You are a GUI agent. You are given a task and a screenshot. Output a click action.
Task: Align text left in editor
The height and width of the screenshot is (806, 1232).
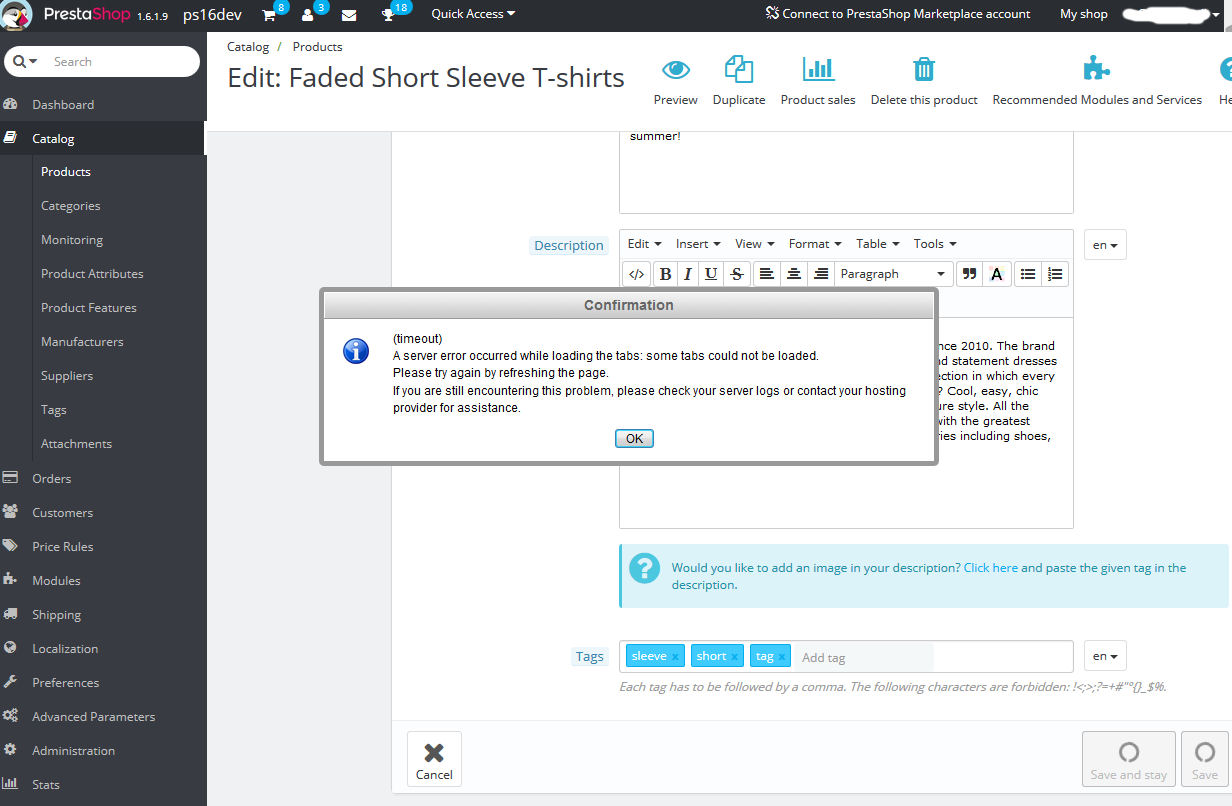point(766,274)
